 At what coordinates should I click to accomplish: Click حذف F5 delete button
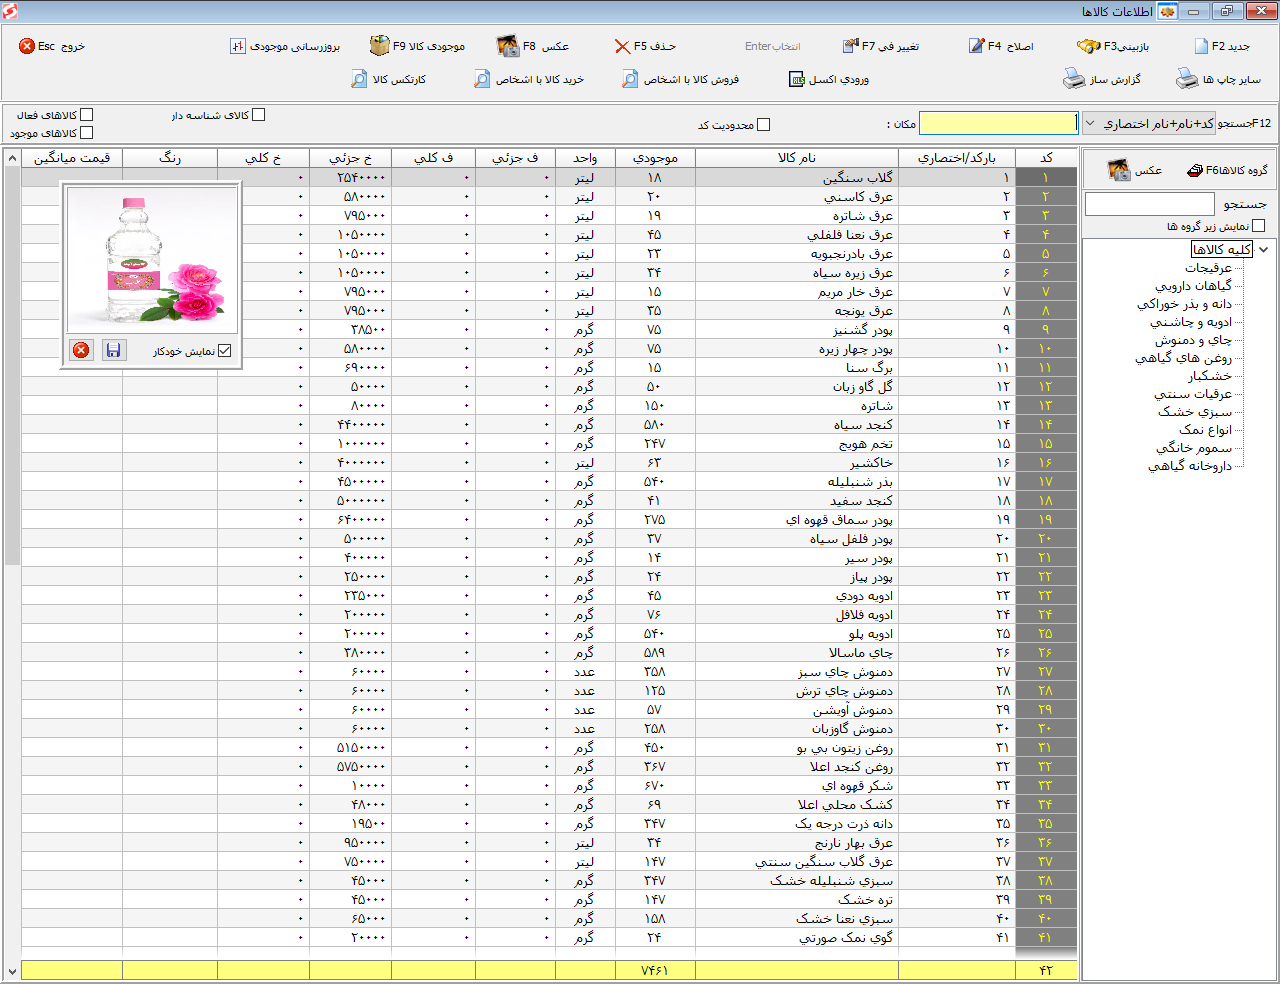[645, 46]
